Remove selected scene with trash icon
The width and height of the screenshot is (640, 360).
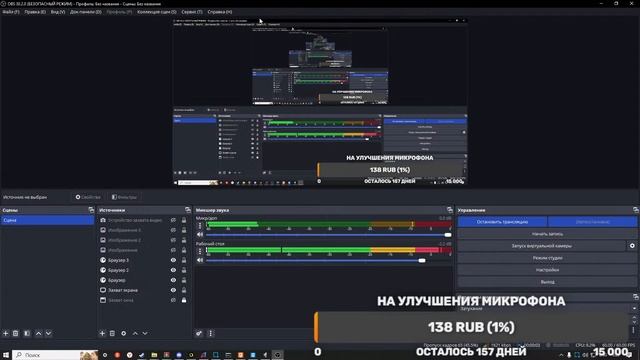16,333
